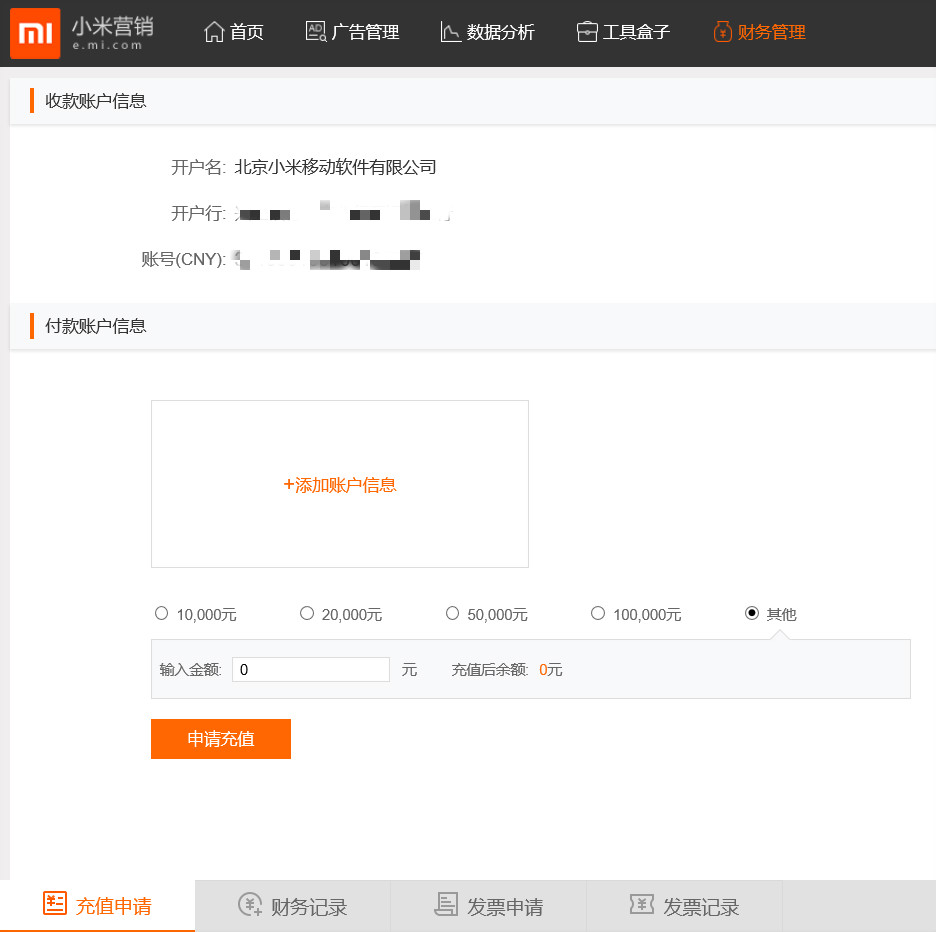This screenshot has height=932, width=936.
Task: Click the orange ¥ icon beside 财务管理
Action: [721, 31]
